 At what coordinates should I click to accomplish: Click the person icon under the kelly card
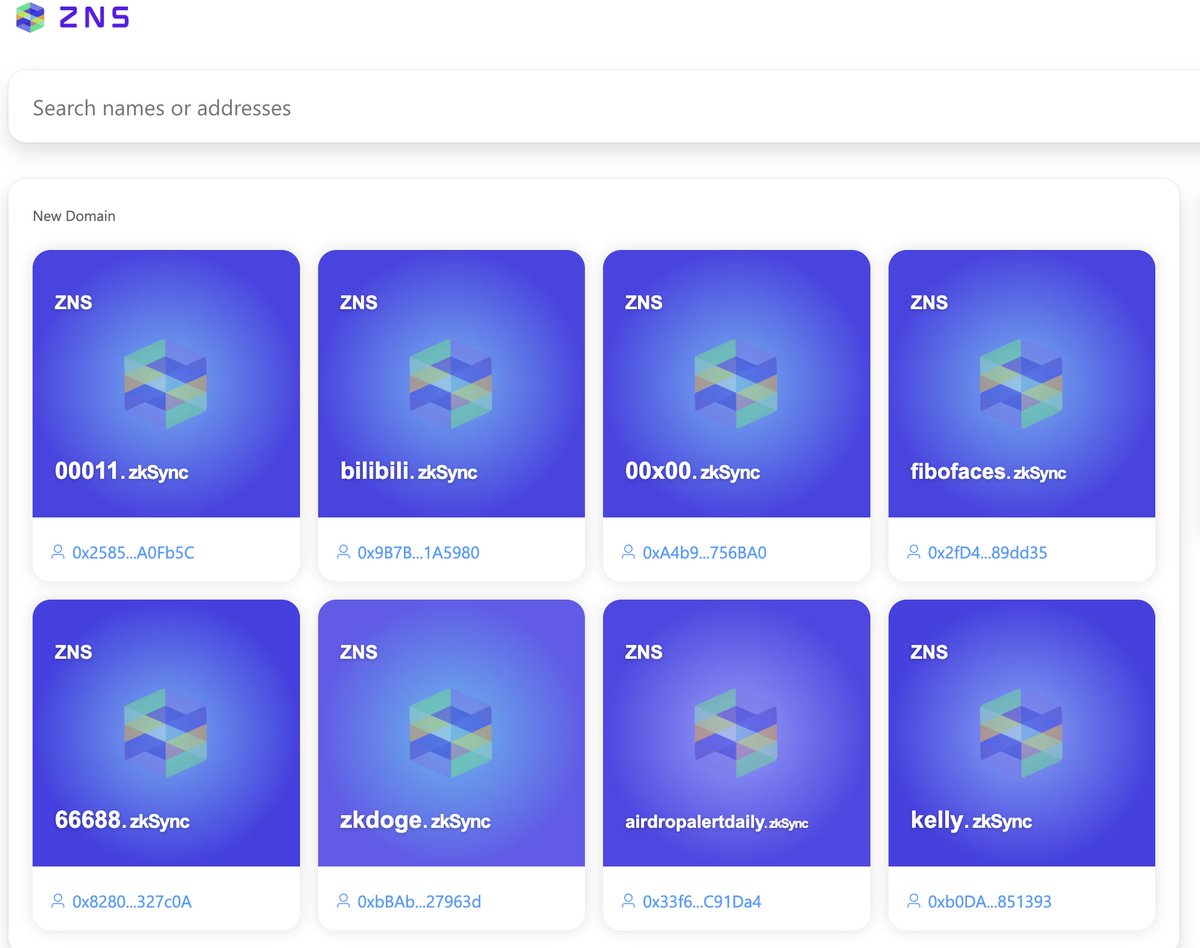(913, 901)
